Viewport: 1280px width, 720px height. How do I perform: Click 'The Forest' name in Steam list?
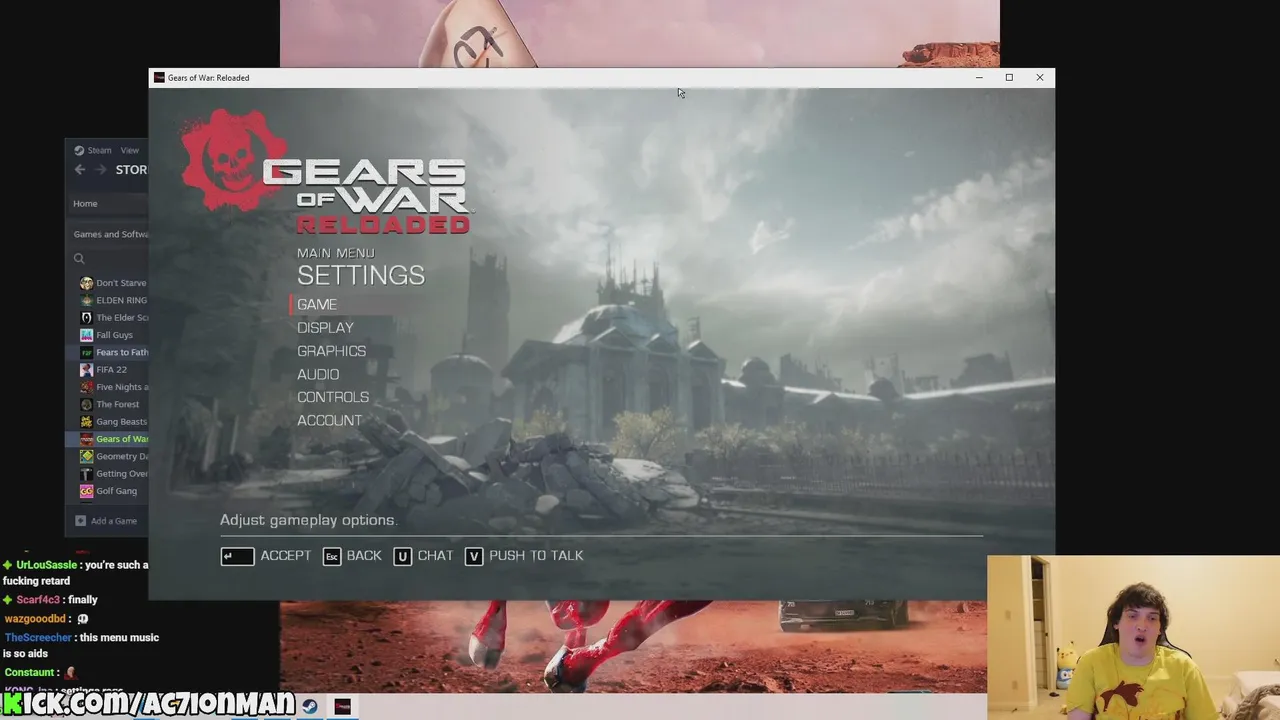[118, 404]
